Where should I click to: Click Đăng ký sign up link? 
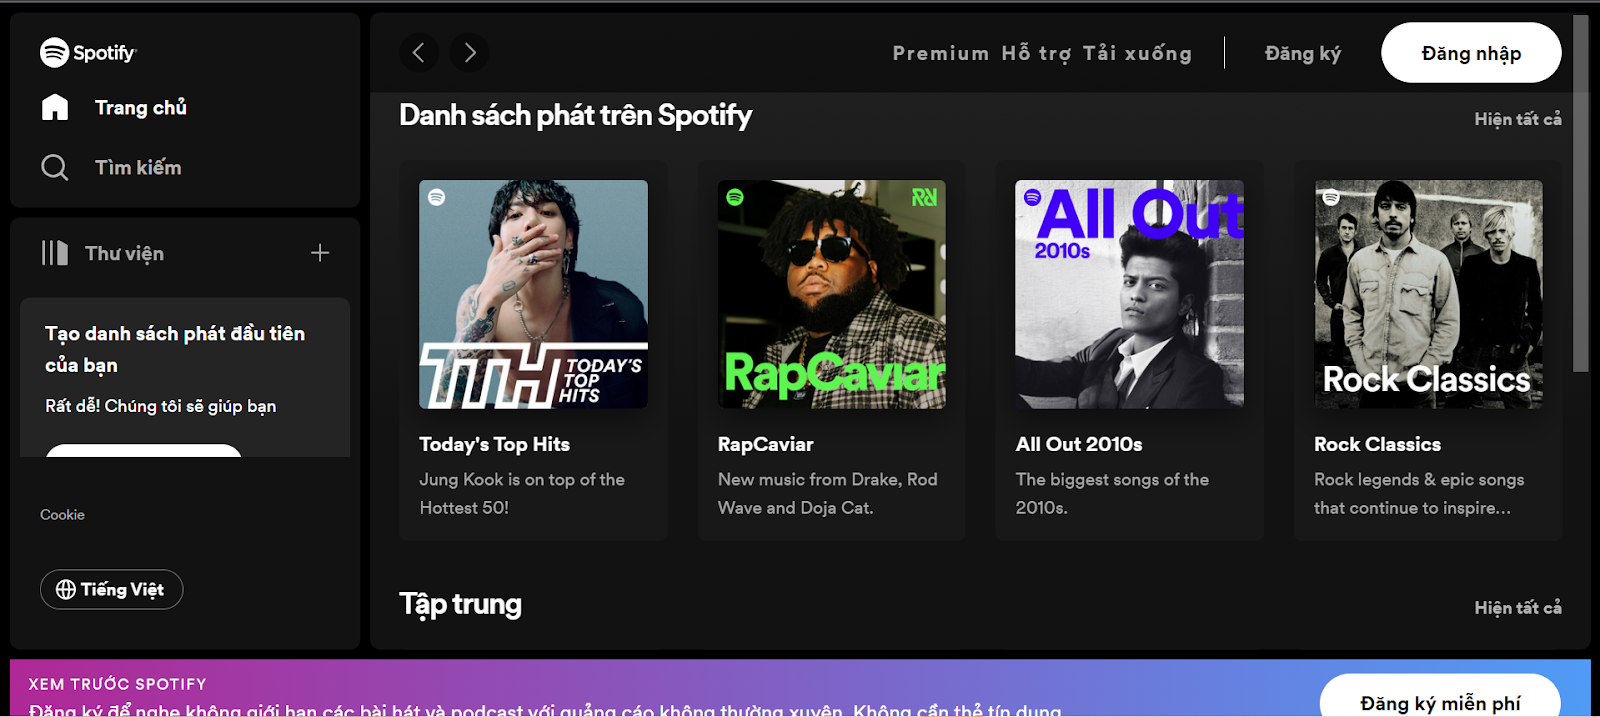point(1303,53)
